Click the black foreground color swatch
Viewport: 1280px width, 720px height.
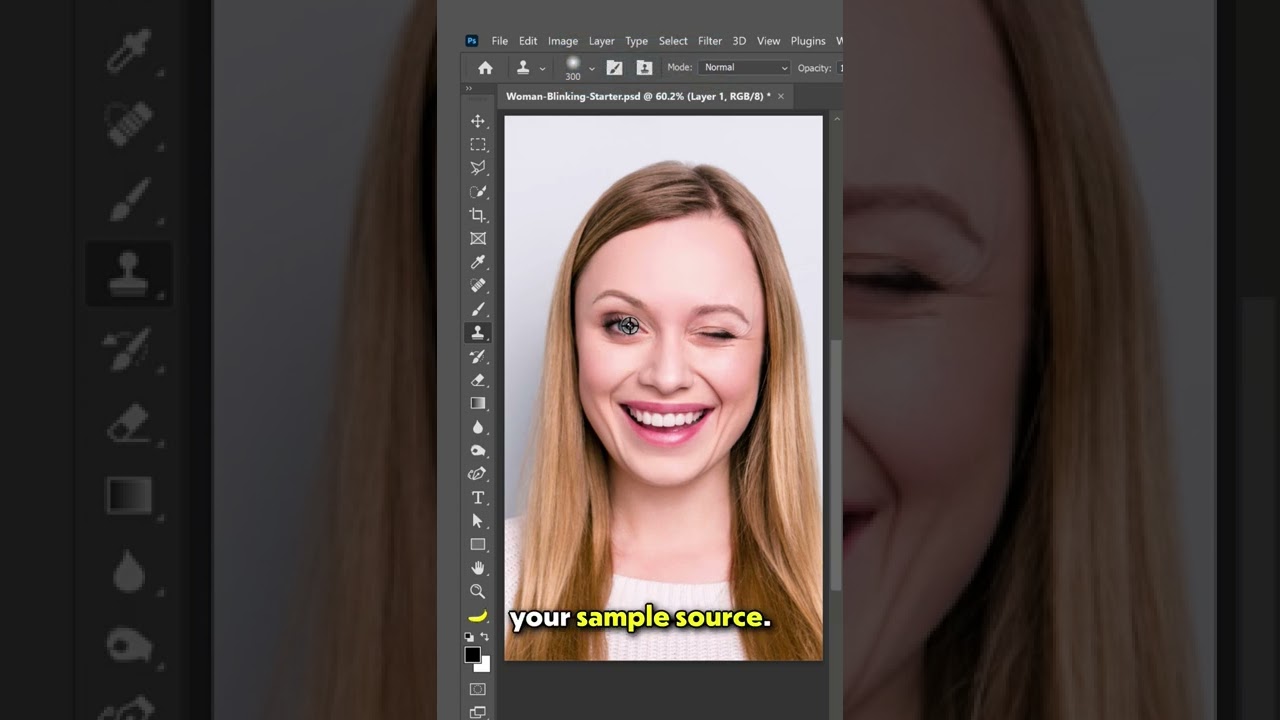(x=473, y=655)
